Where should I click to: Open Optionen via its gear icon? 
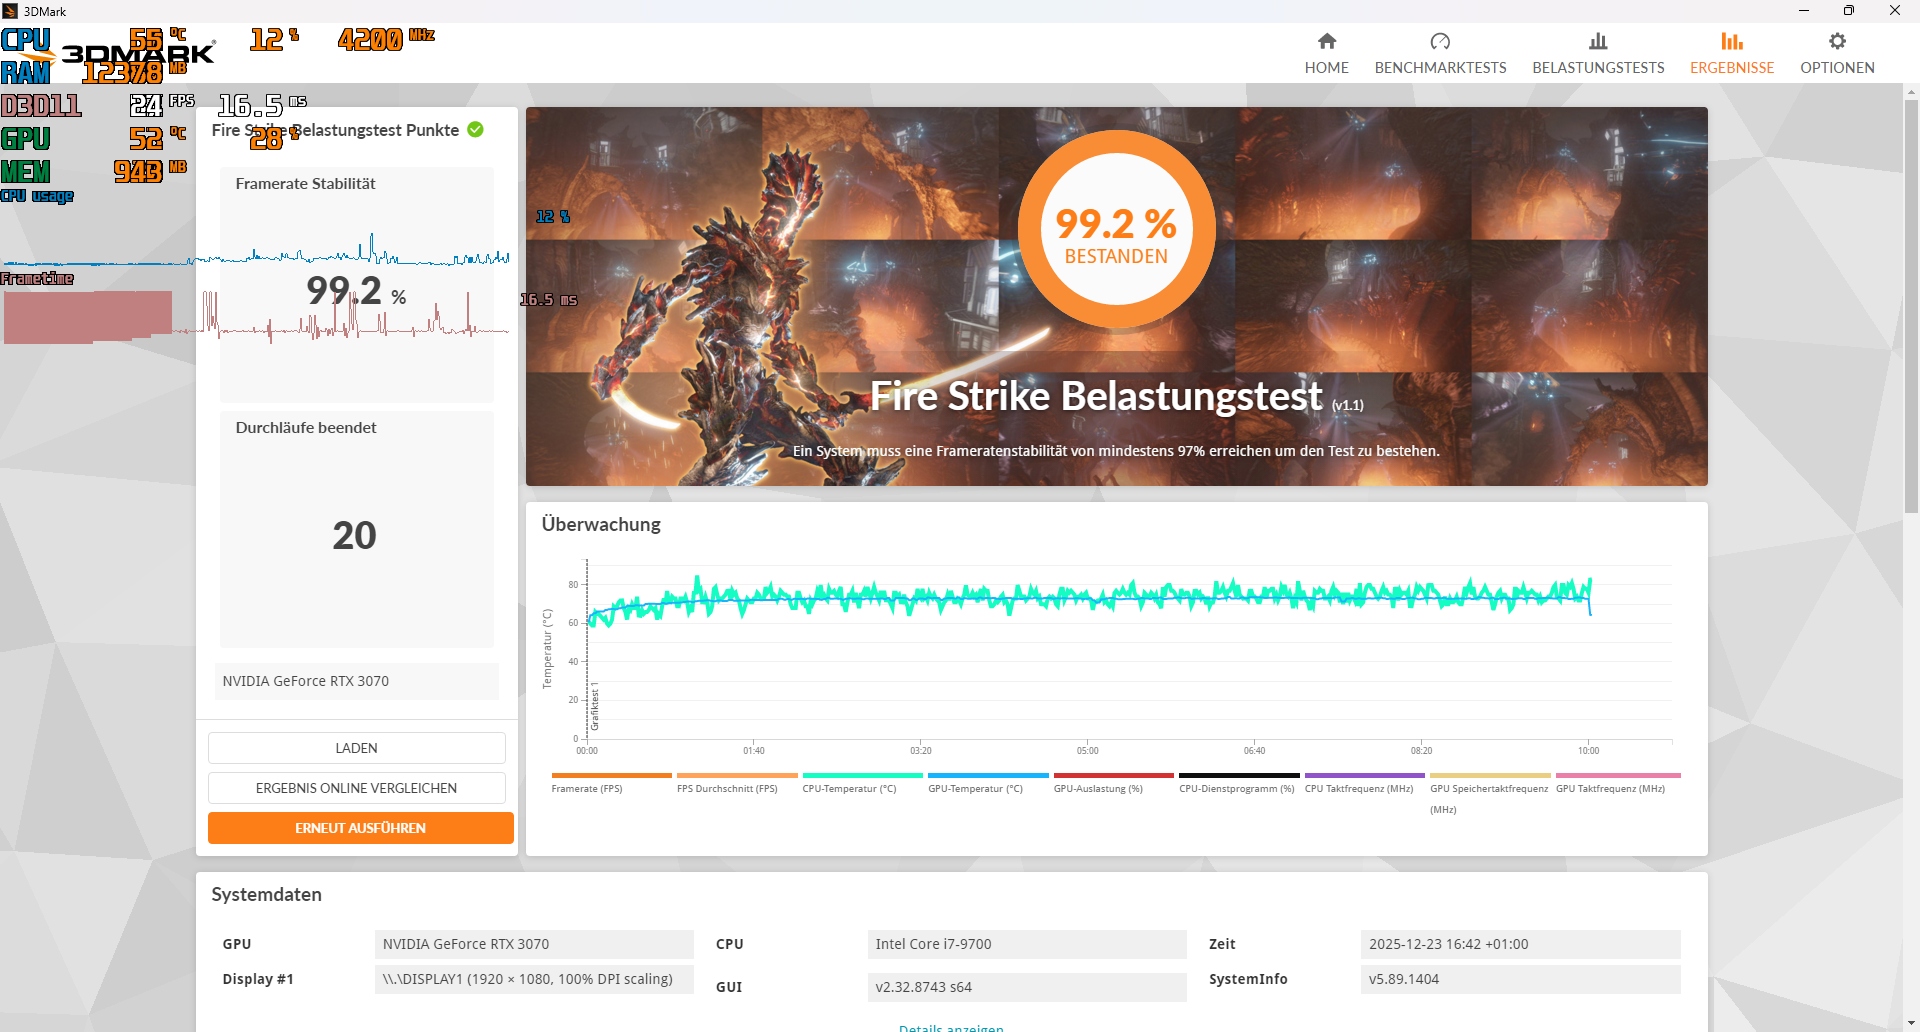[x=1837, y=41]
